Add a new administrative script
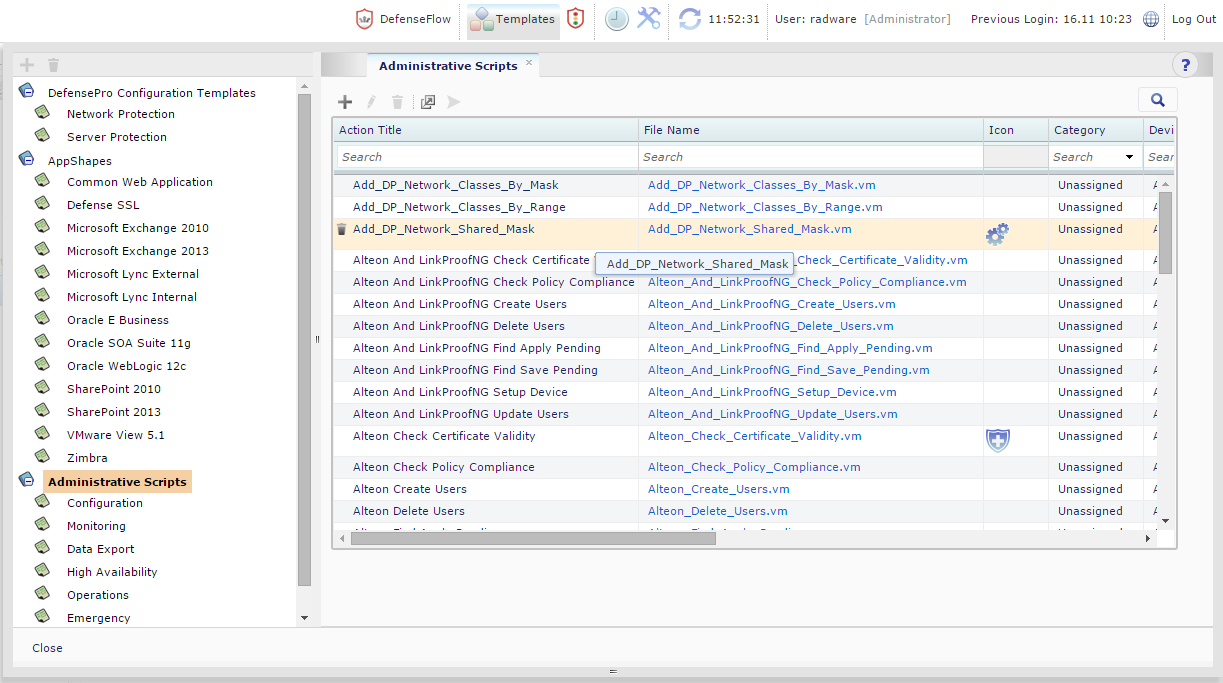The width and height of the screenshot is (1223, 683). [x=345, y=102]
